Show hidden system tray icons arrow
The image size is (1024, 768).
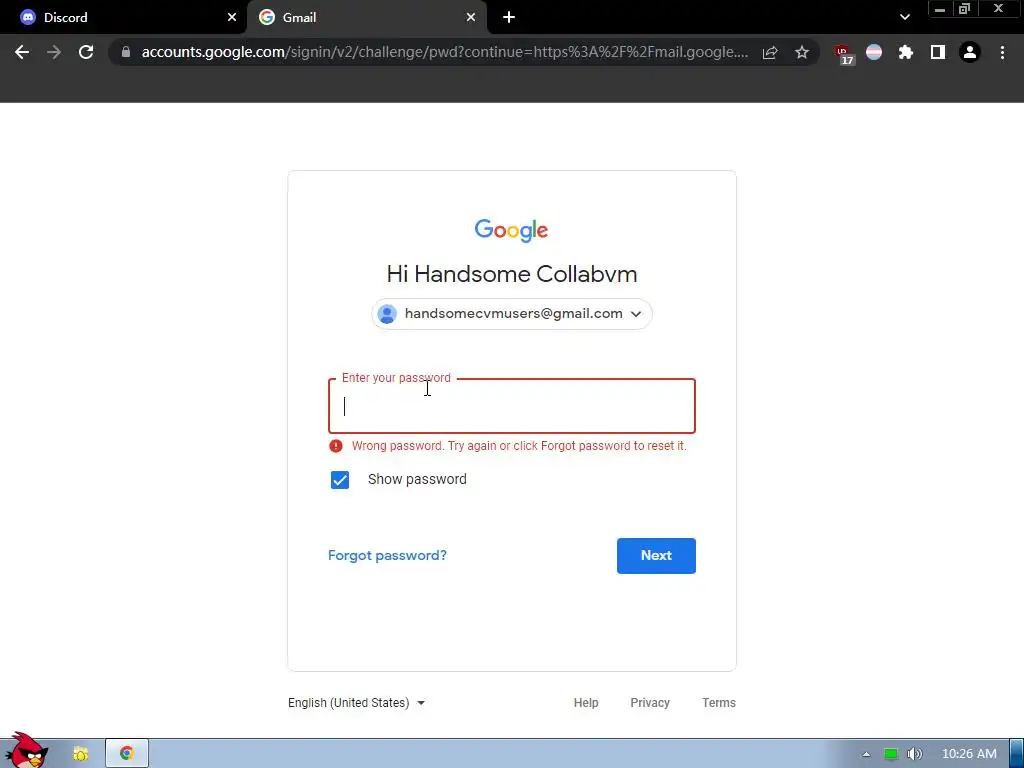click(x=866, y=754)
